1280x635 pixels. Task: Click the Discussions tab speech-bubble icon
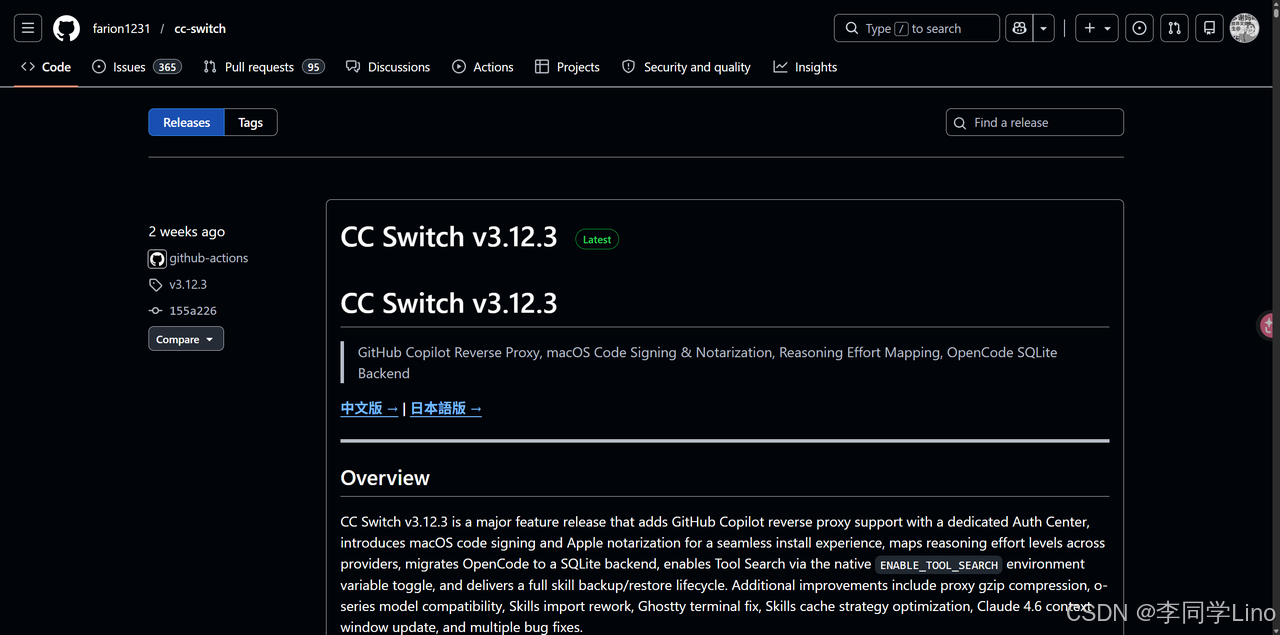(x=353, y=67)
